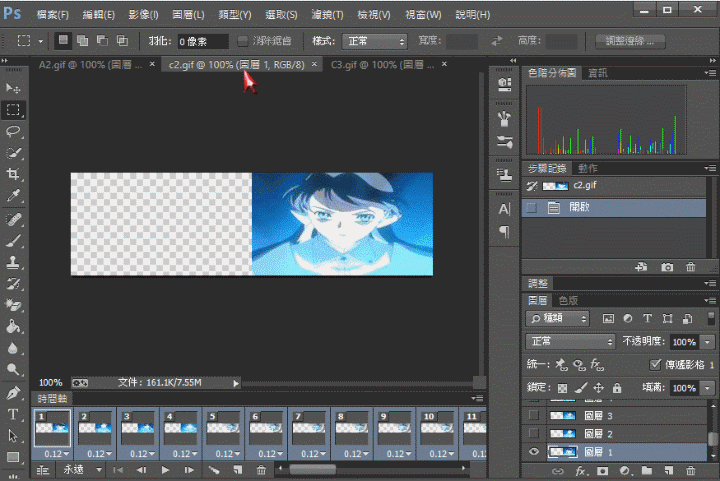The width and height of the screenshot is (720, 481).
Task: Play the animation
Action: click(165, 470)
